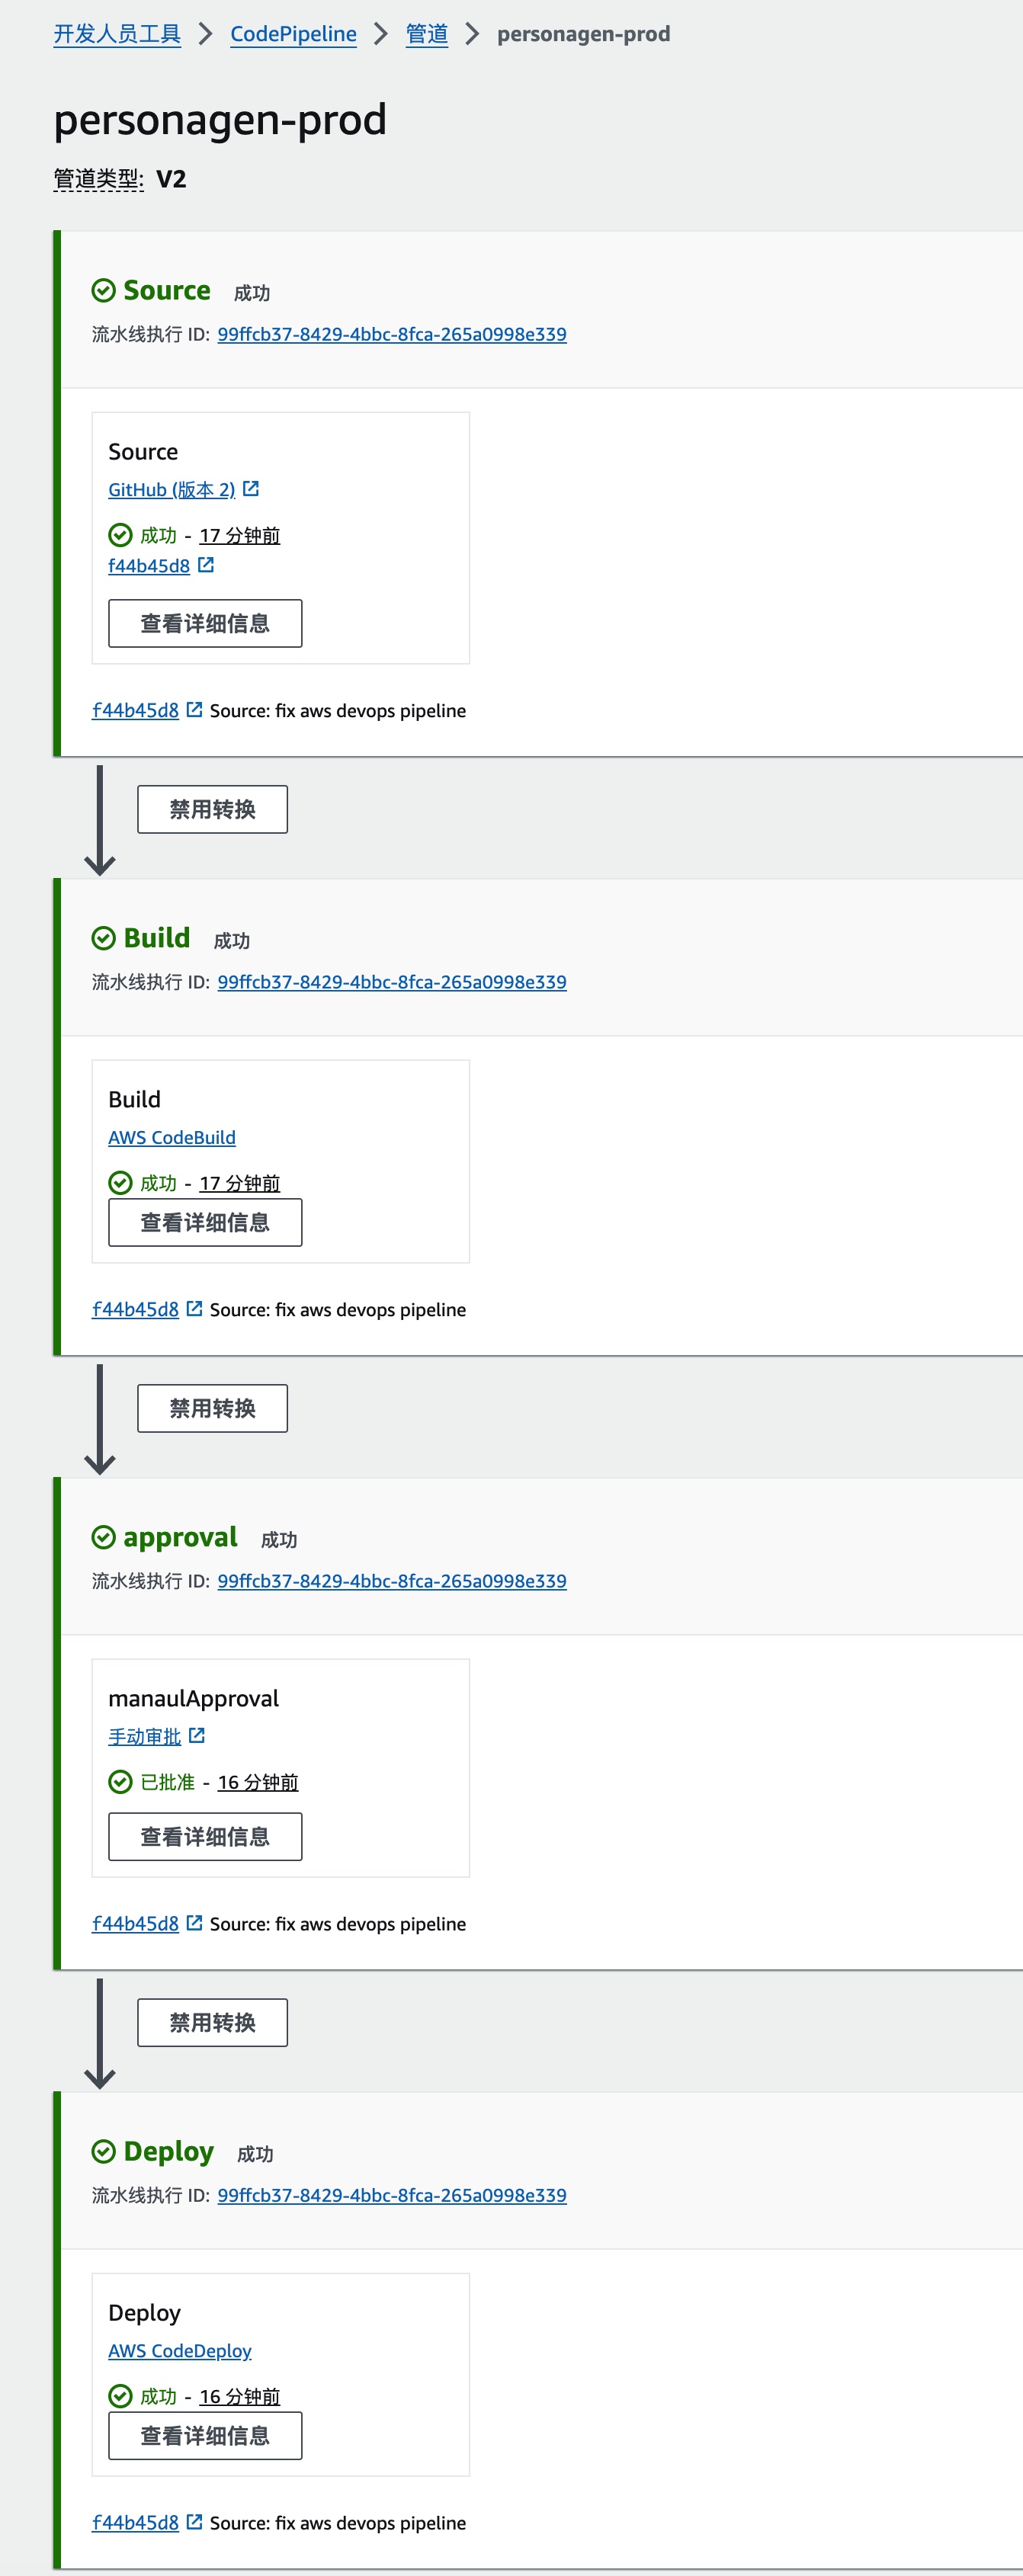Open AWS CodeBuild provider link
Screen dimensions: 1023x2576
[x=172, y=1137]
